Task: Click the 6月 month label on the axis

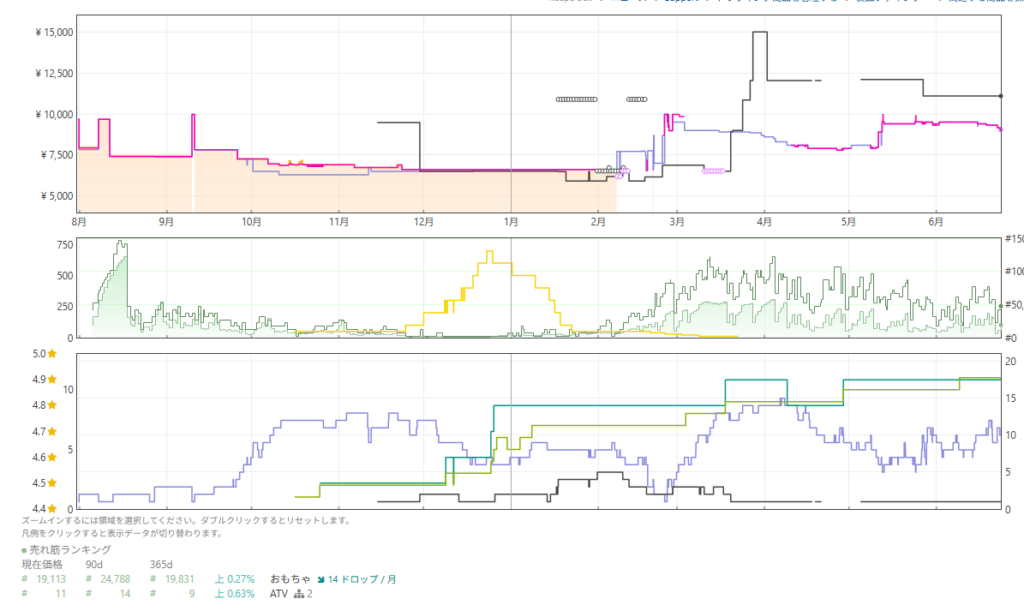Action: [x=936, y=222]
